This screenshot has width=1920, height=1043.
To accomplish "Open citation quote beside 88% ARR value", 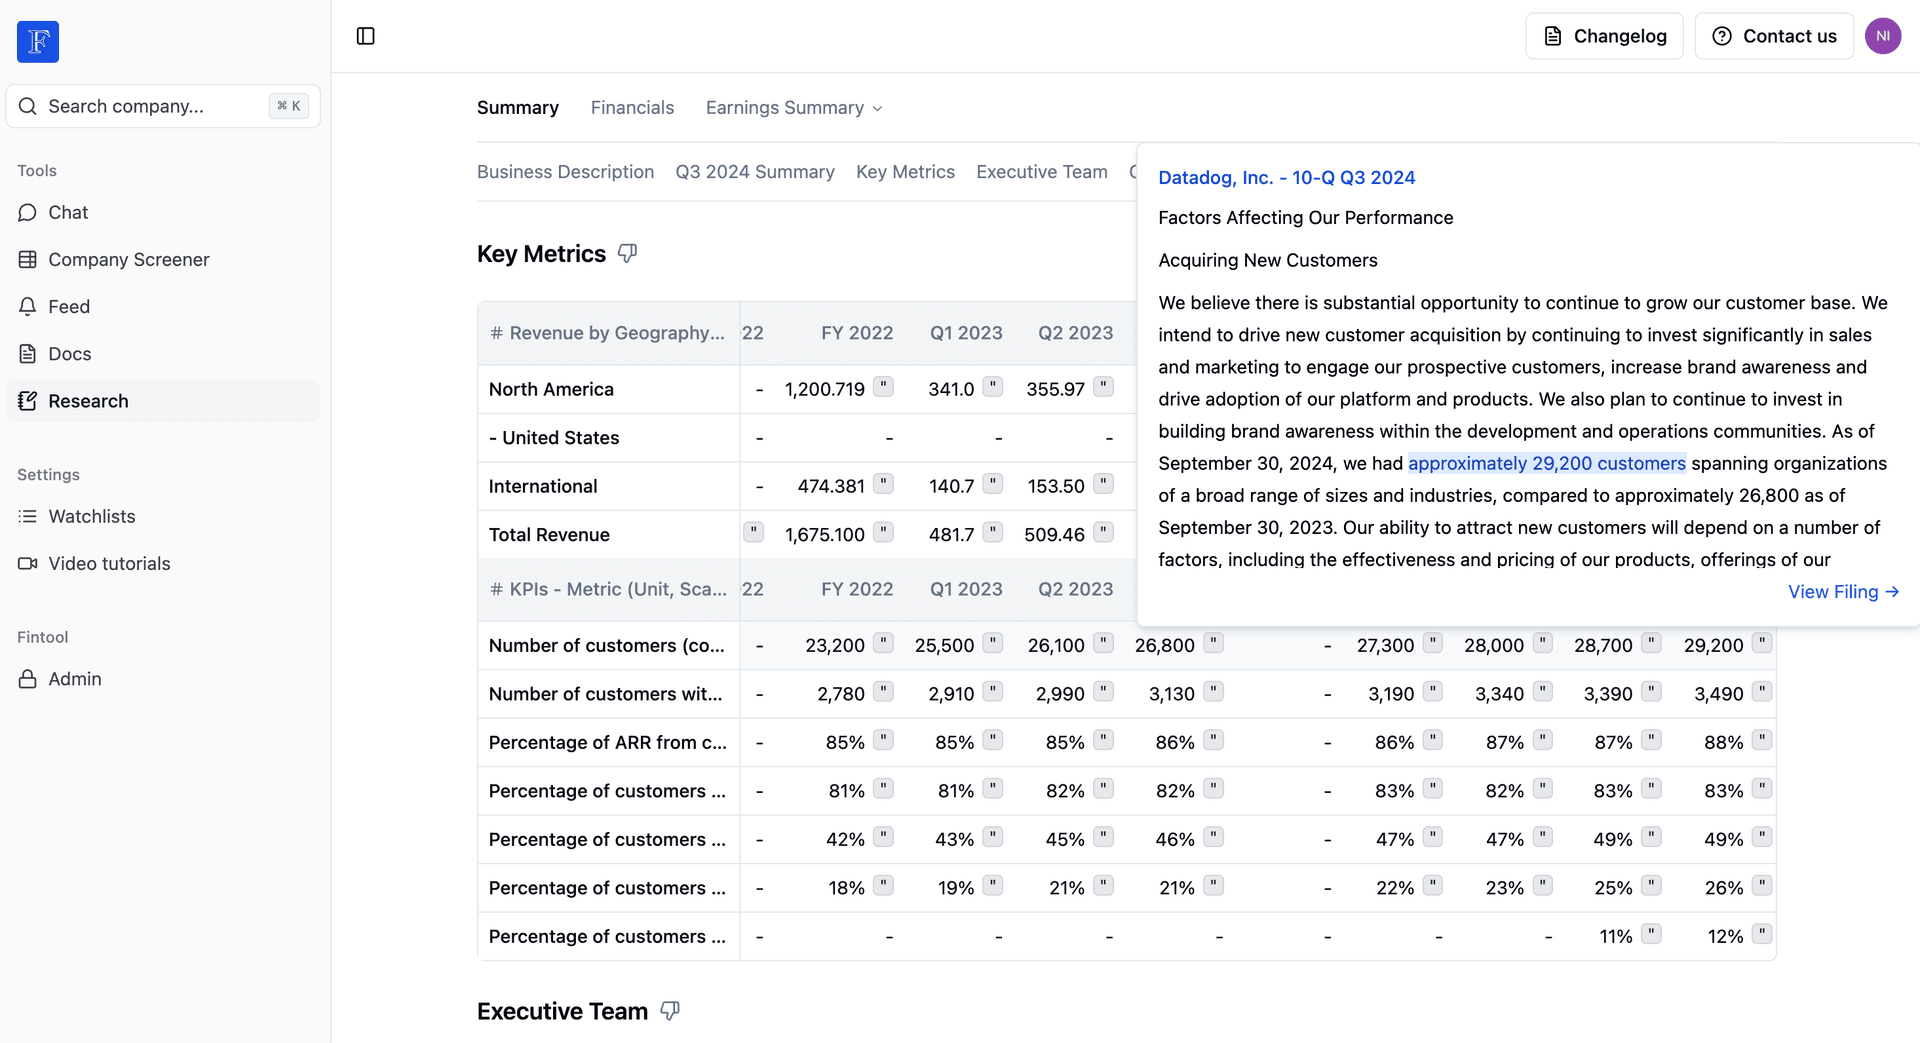I will pos(1762,740).
